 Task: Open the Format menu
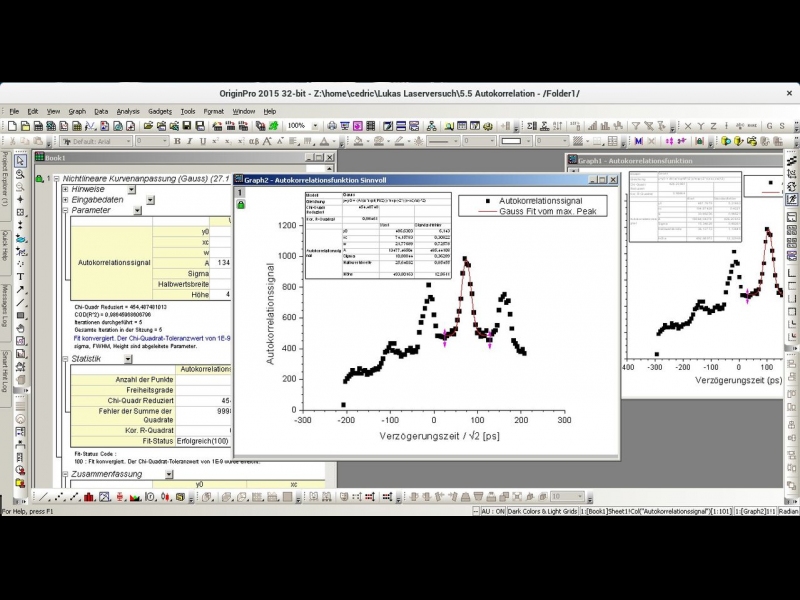click(x=213, y=111)
